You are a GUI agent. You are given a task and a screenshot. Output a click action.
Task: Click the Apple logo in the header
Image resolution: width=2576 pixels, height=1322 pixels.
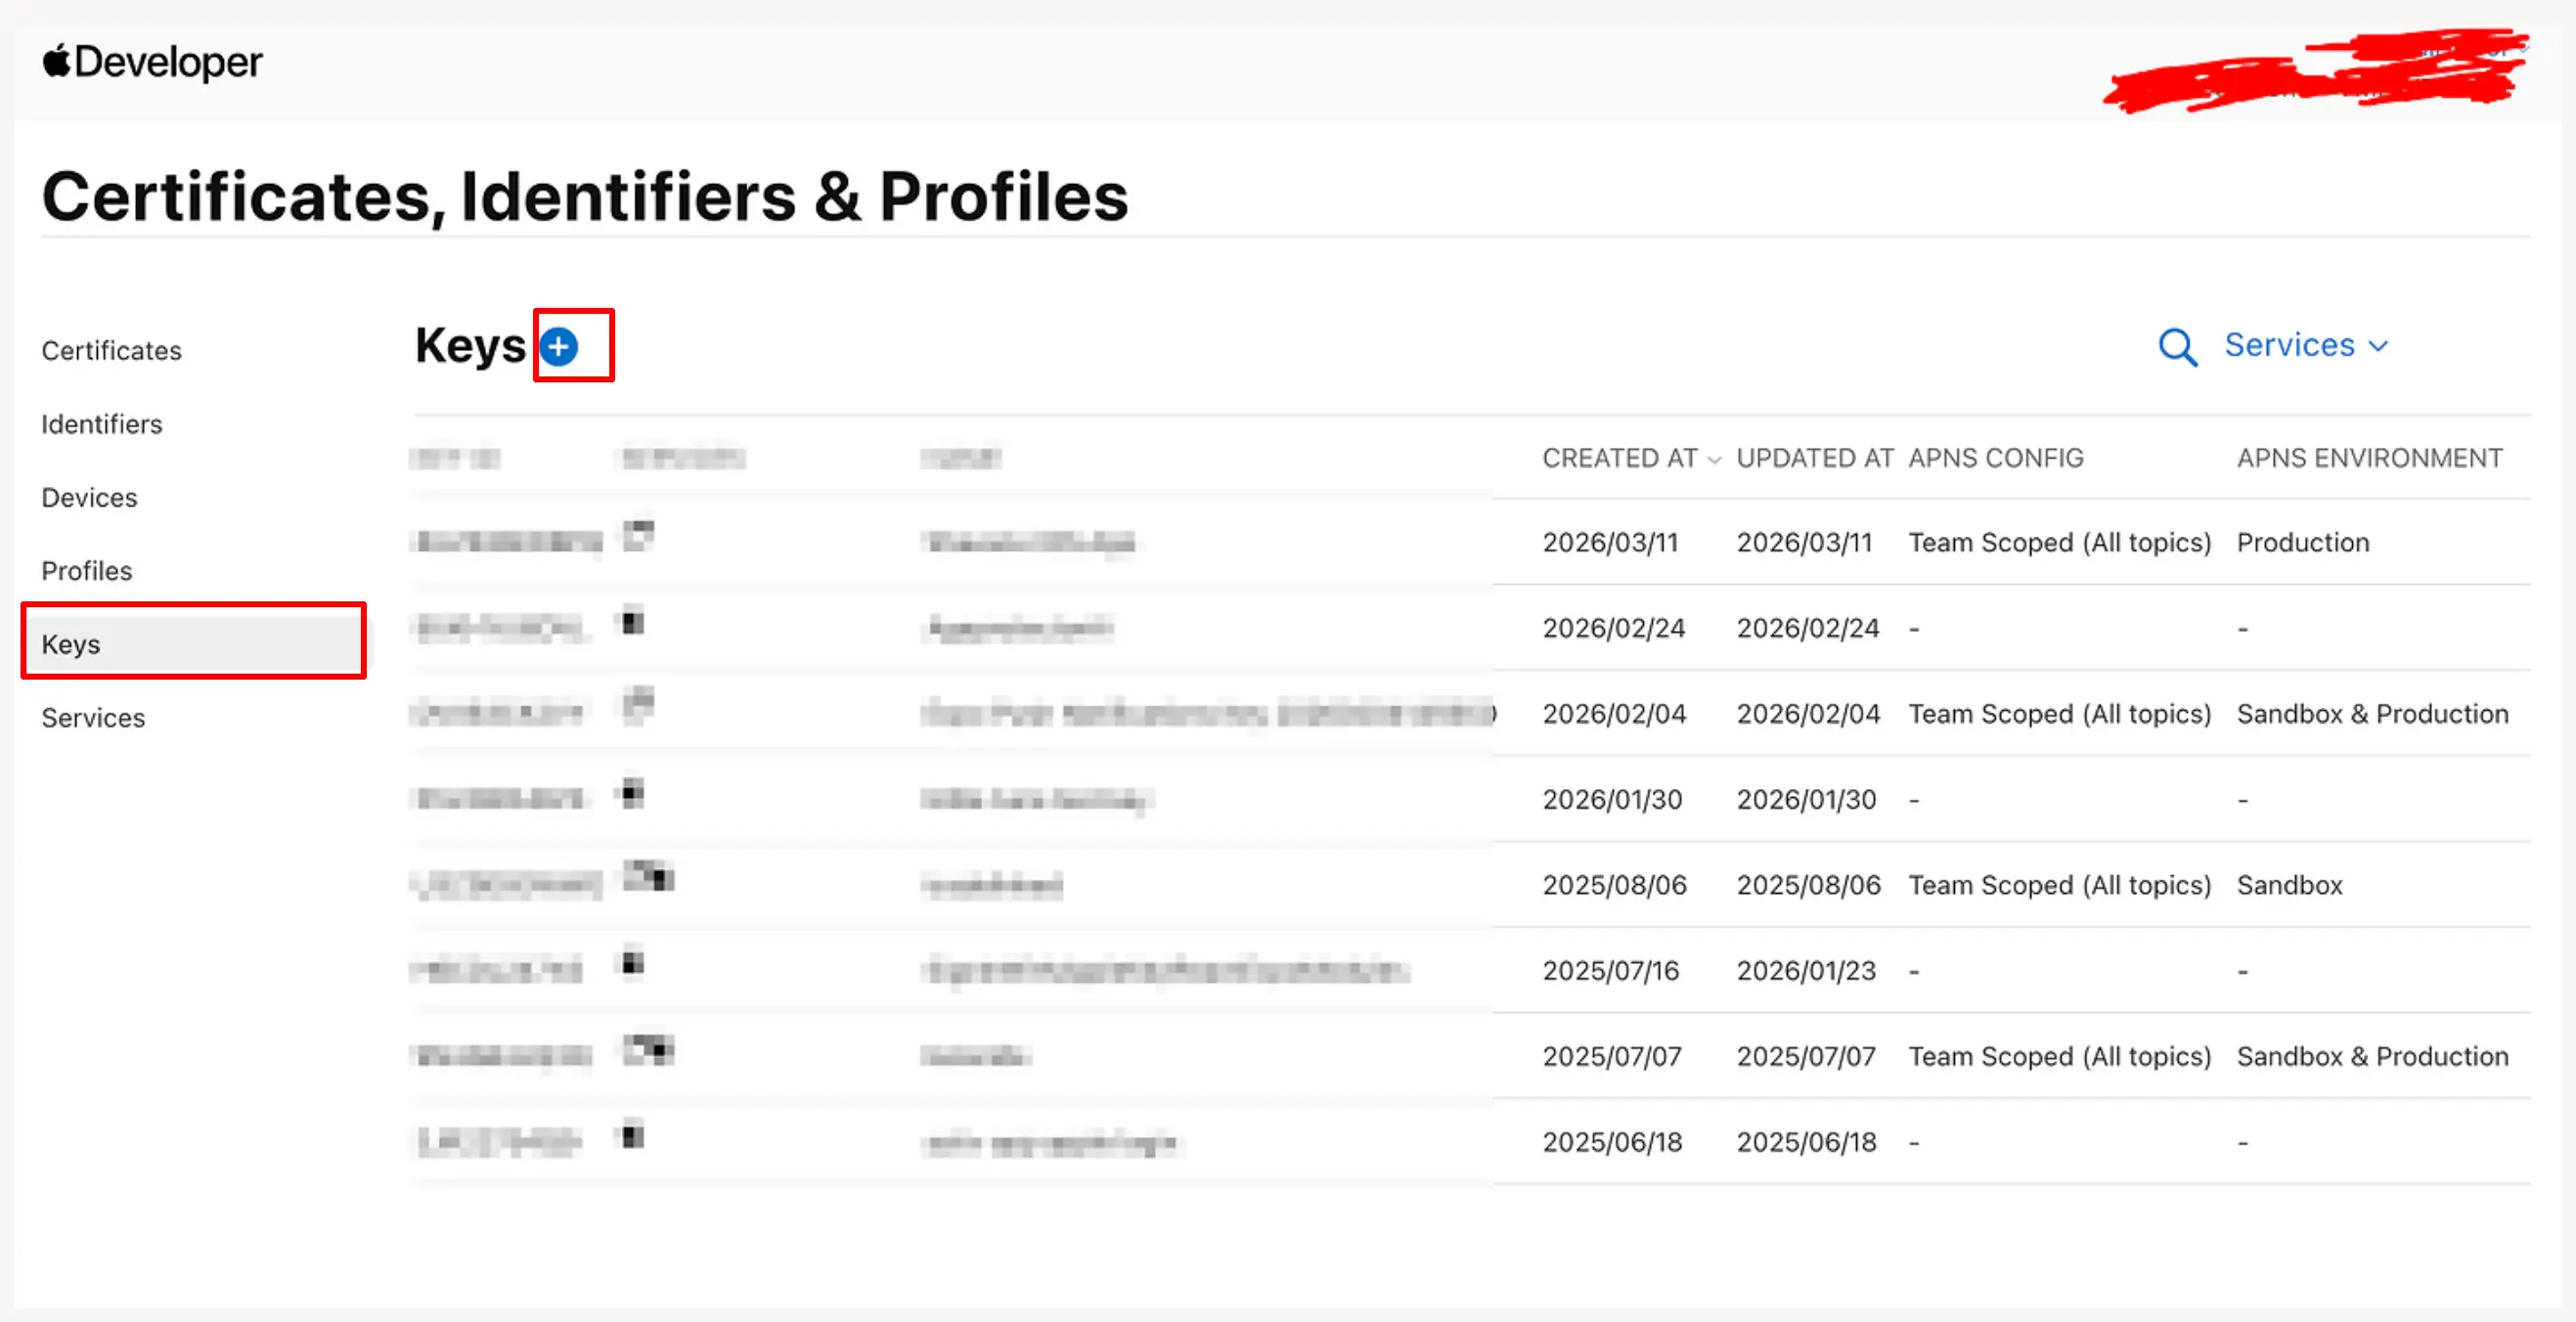tap(57, 60)
